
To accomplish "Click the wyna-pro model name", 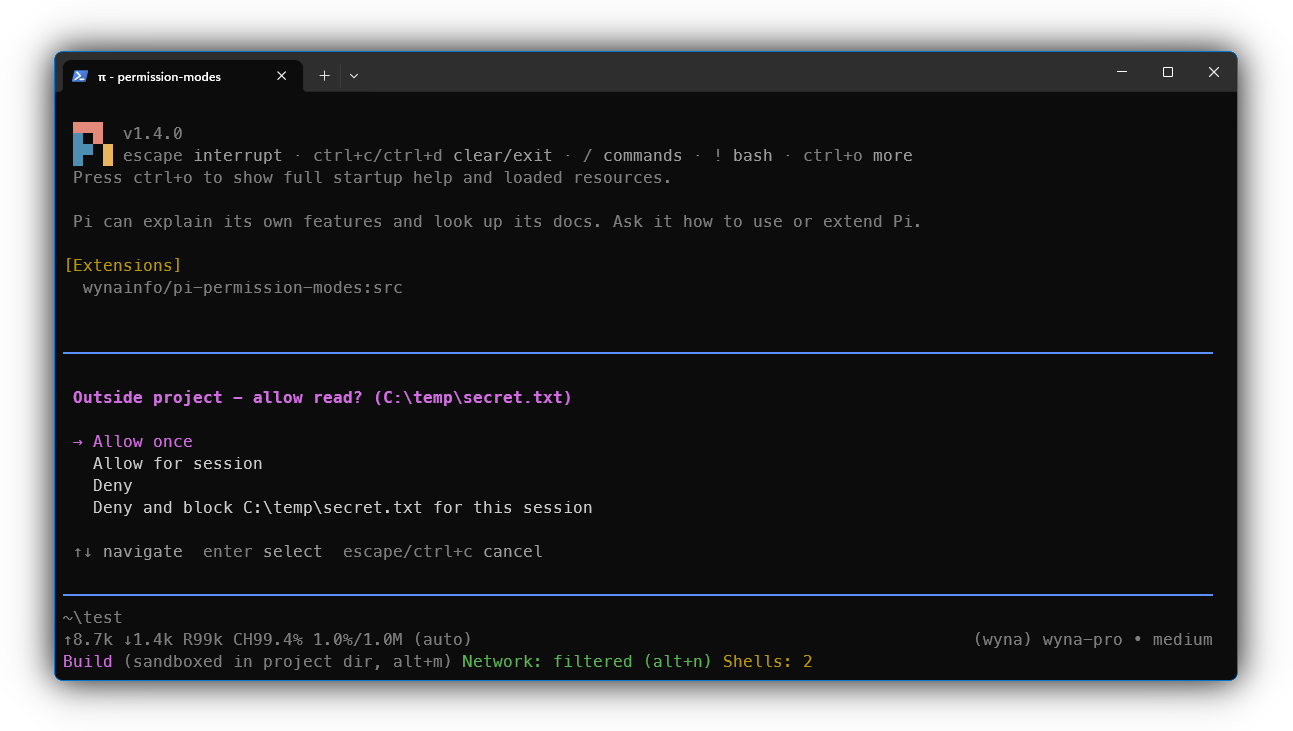I will (x=1083, y=640).
